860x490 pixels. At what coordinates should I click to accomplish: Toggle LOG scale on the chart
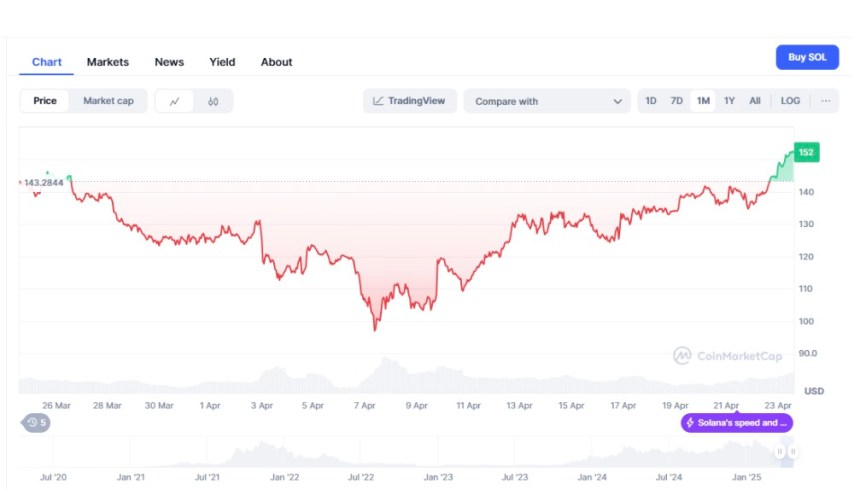point(790,101)
